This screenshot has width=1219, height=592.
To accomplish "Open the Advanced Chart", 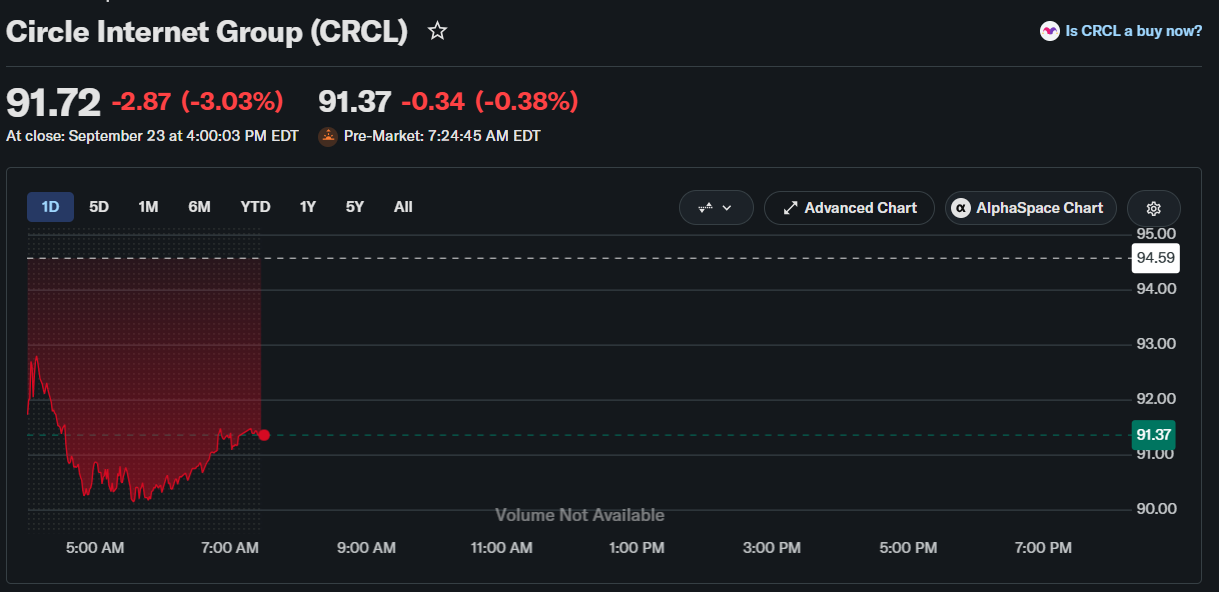I will [849, 208].
